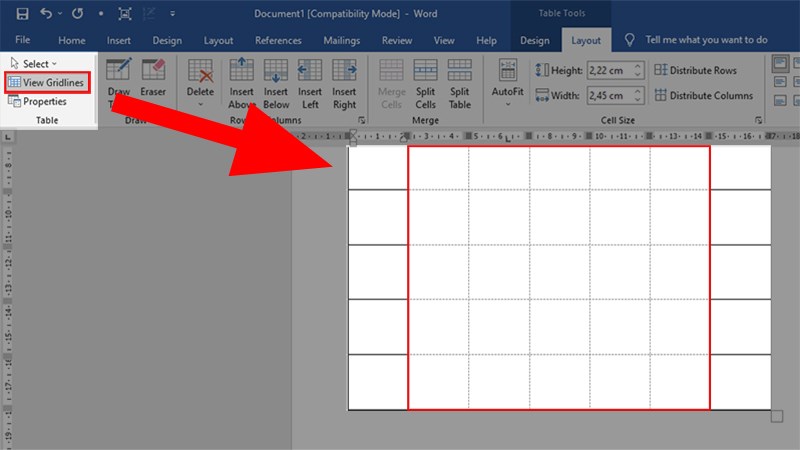Add a column using Insert Left

[x=310, y=84]
